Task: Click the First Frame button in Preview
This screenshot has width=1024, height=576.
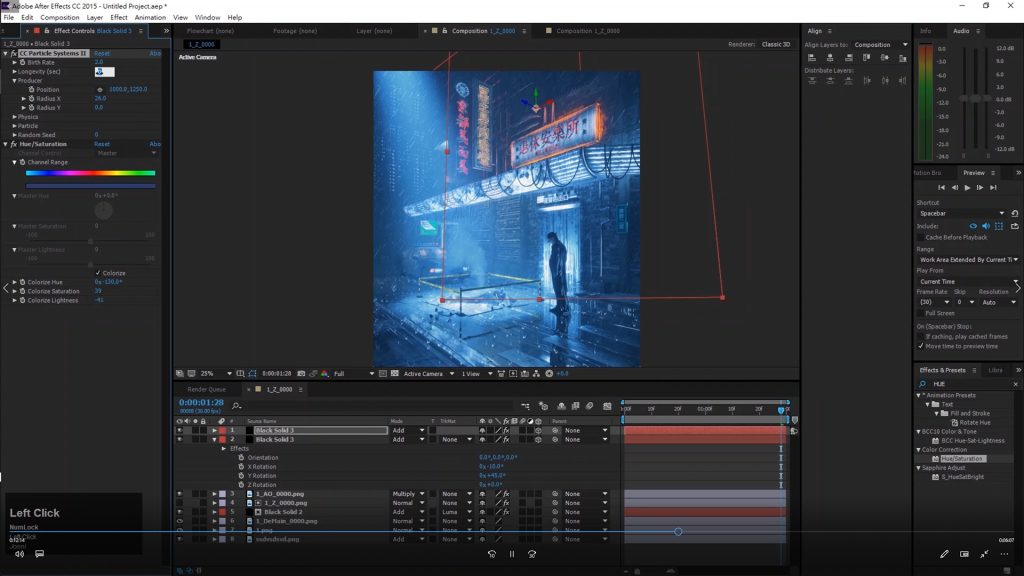Action: pos(941,187)
